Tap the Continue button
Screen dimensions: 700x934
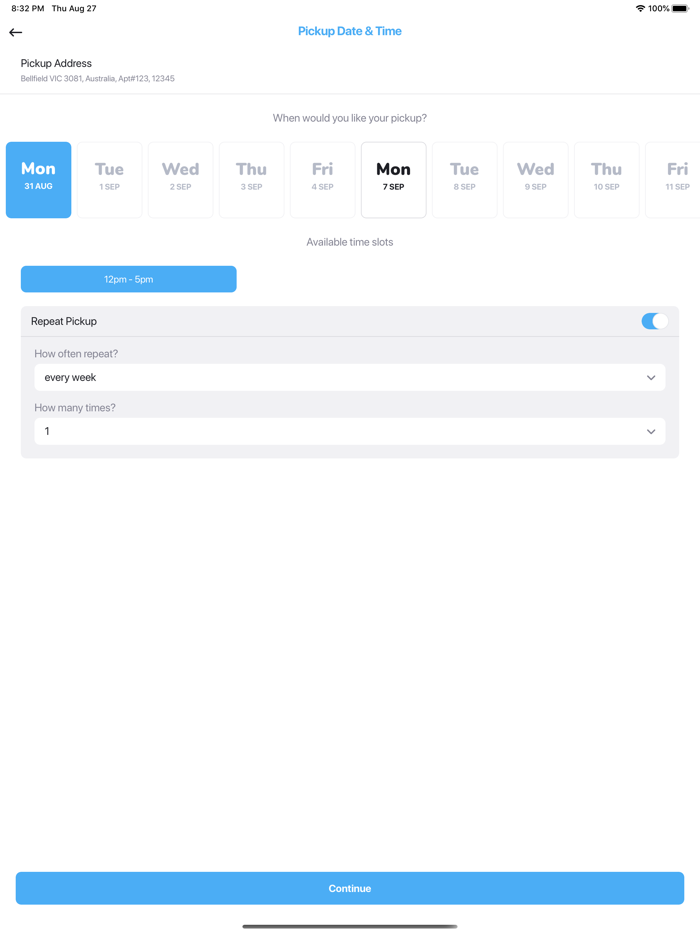[x=350, y=888]
